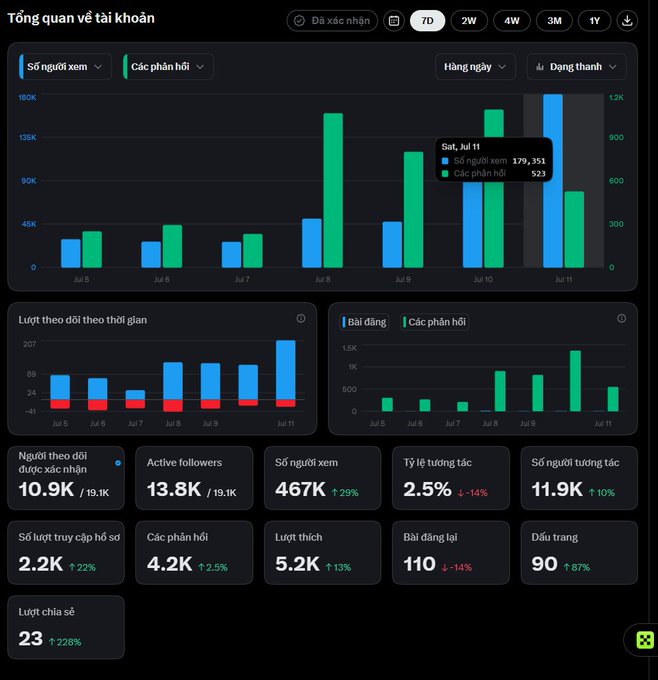Click the 179,351 value in tooltip

pyautogui.click(x=529, y=161)
